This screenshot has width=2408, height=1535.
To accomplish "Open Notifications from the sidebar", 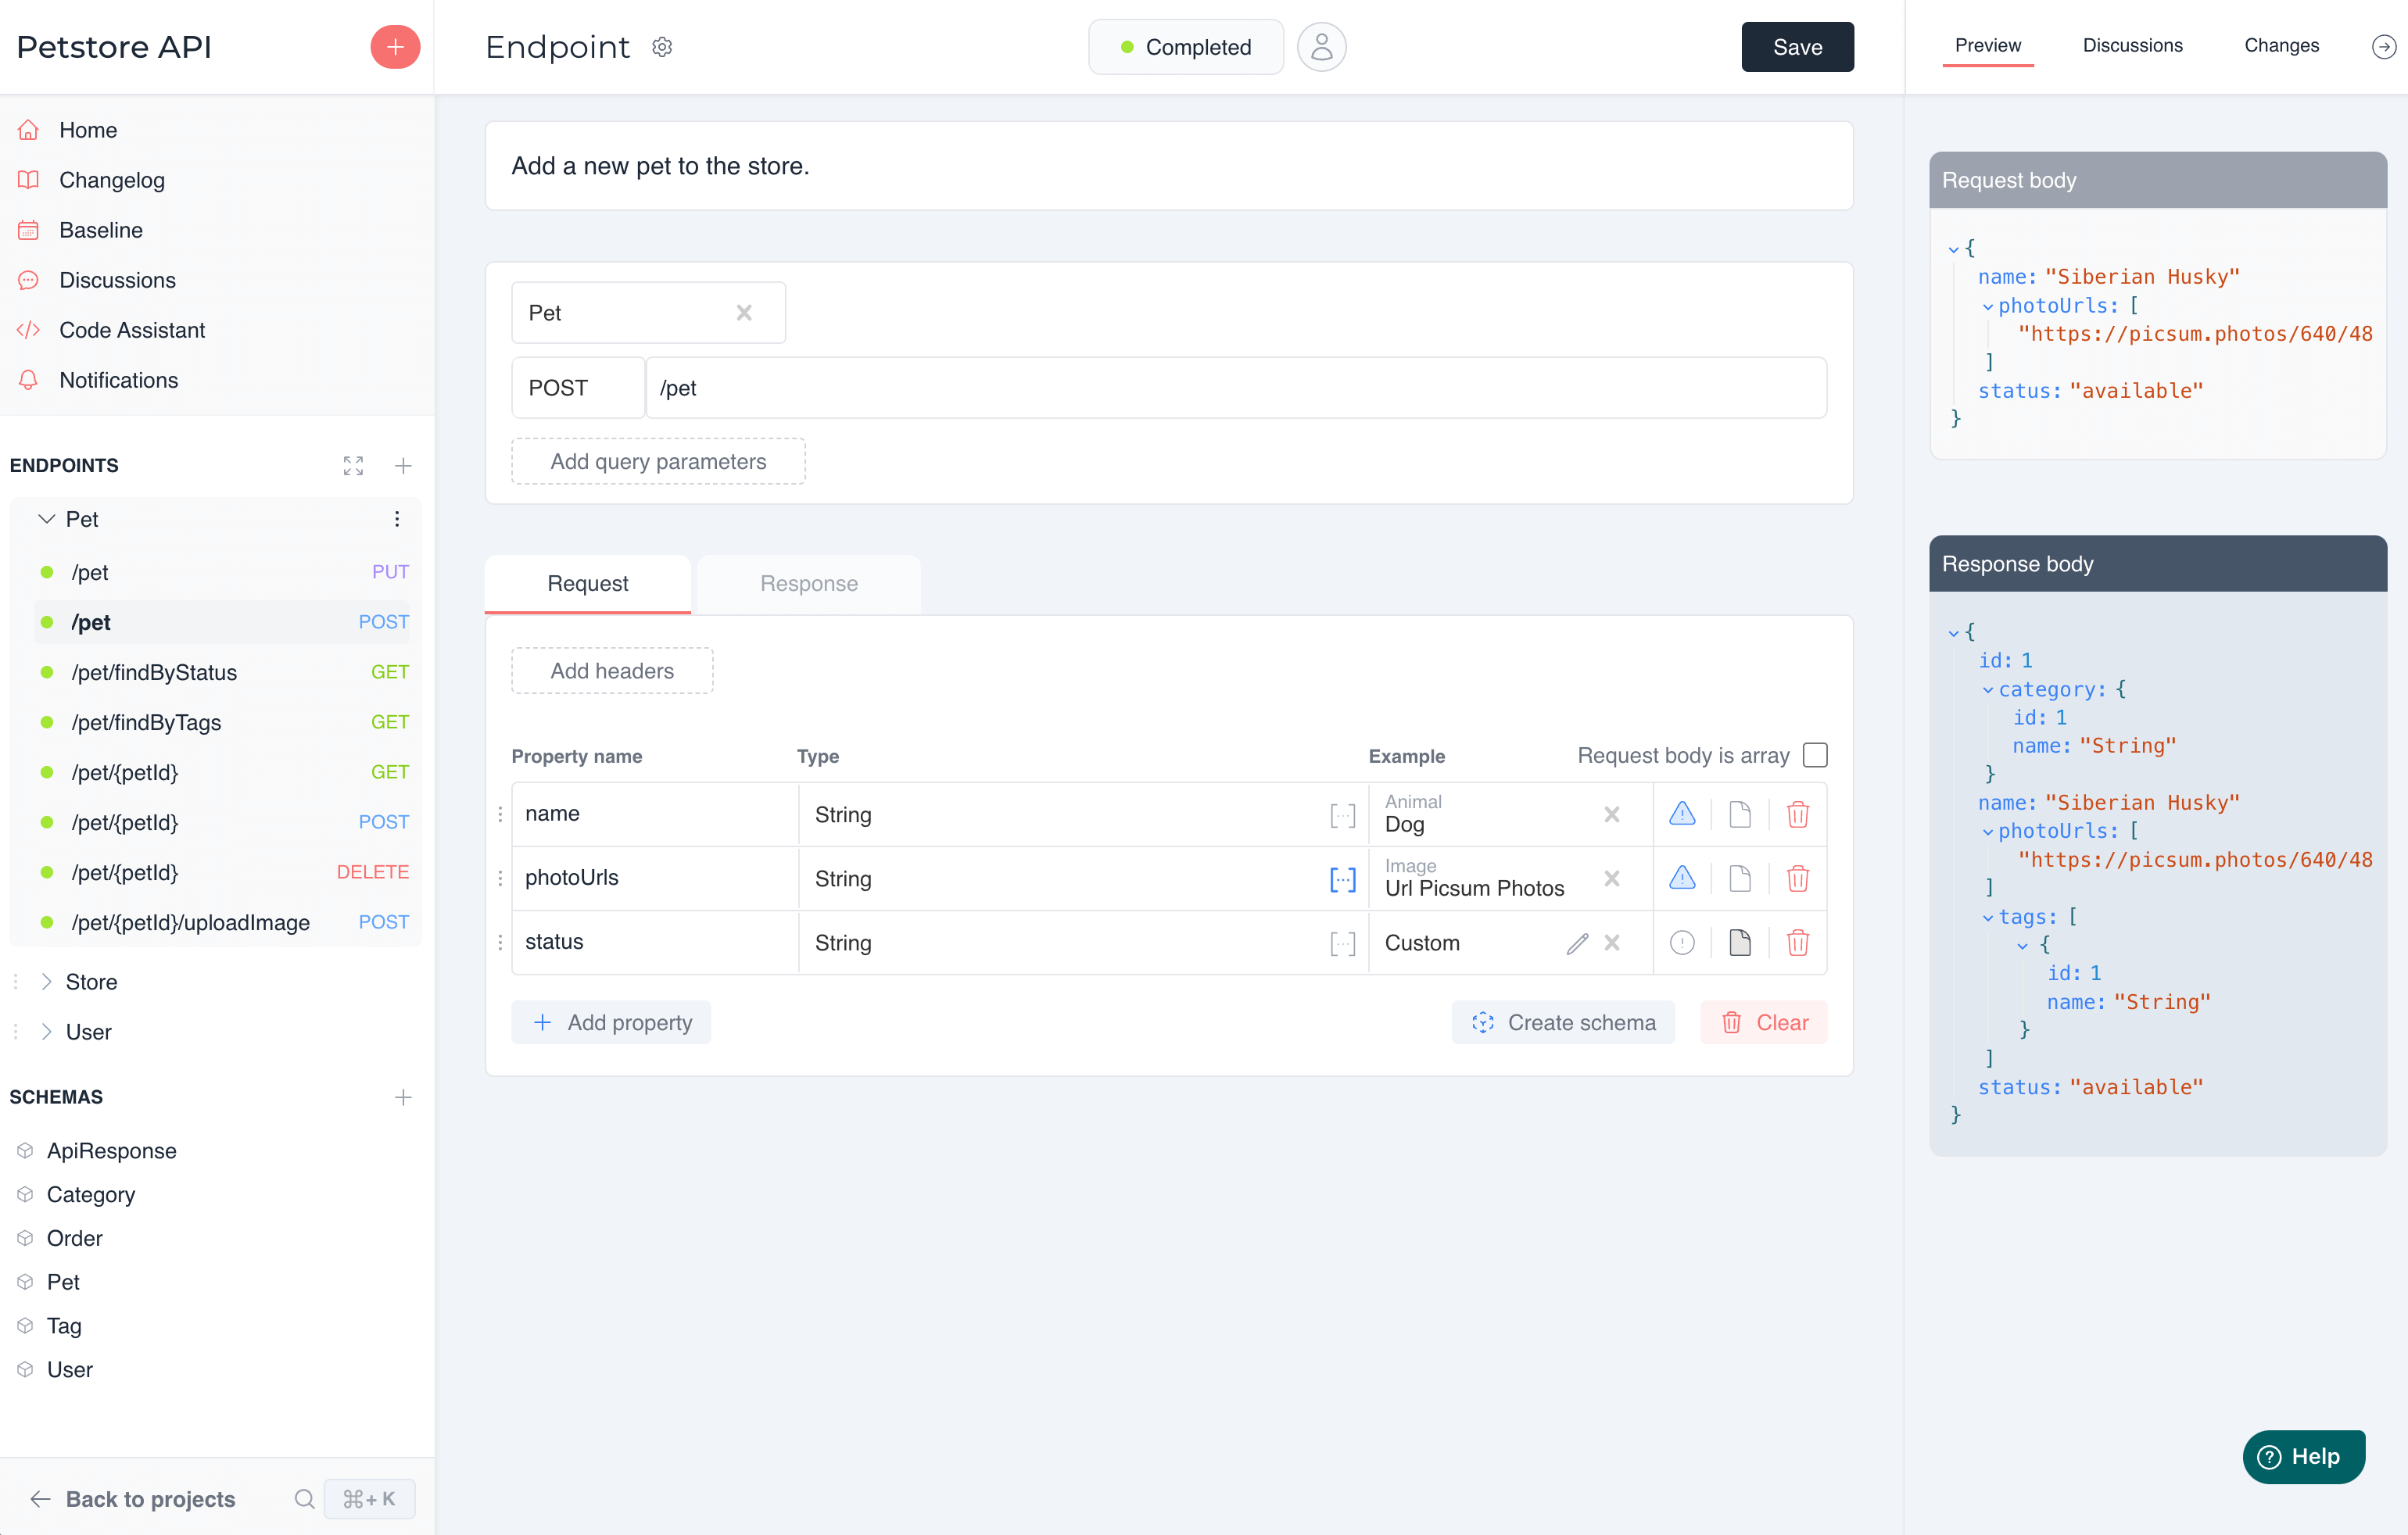I will pos(118,380).
